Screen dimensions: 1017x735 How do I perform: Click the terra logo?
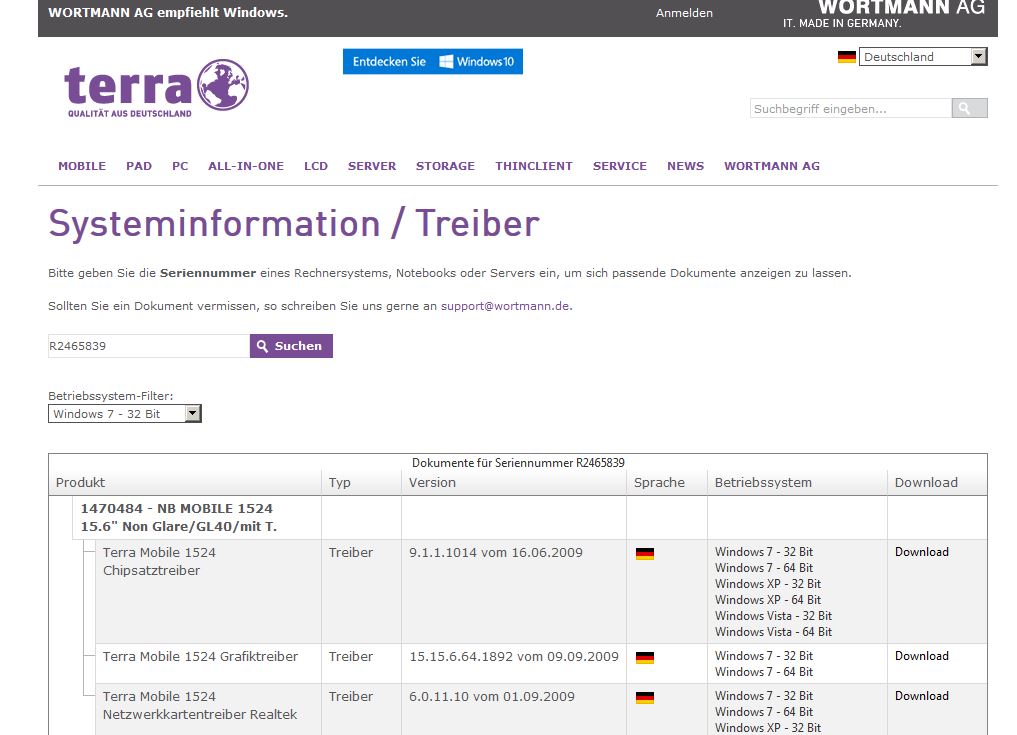pos(156,88)
